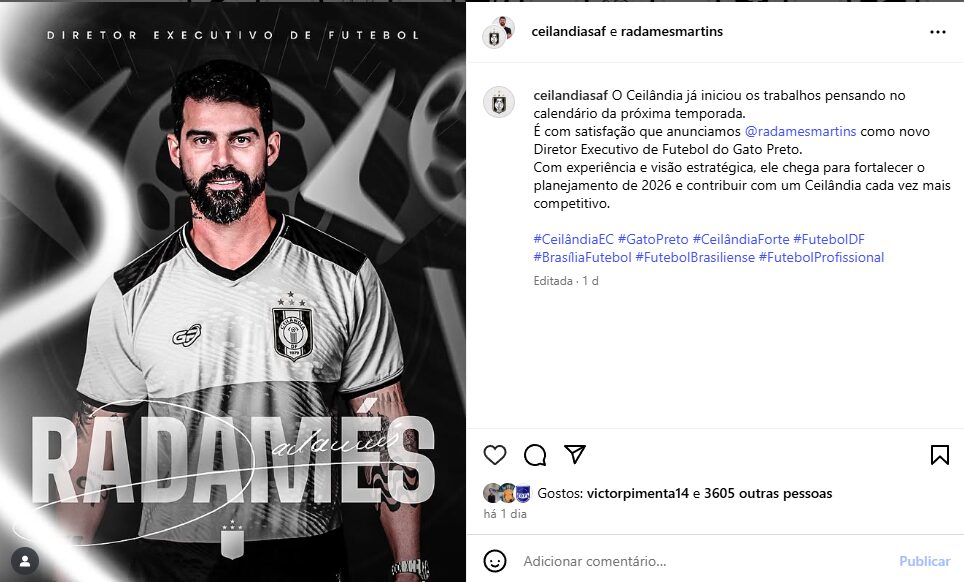Share the post via paper plane icon
964x582 pixels.
[x=575, y=454]
